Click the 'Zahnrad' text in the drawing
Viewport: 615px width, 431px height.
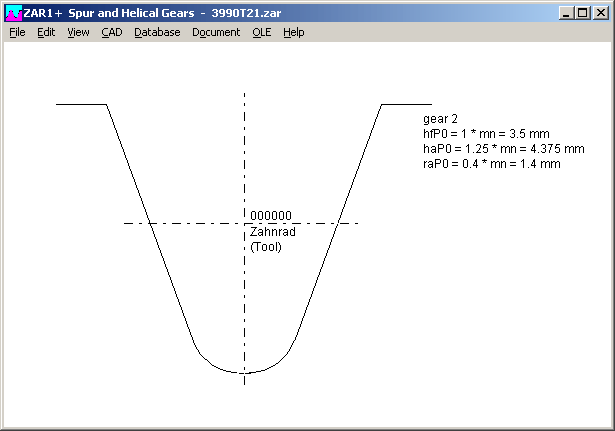tap(272, 231)
